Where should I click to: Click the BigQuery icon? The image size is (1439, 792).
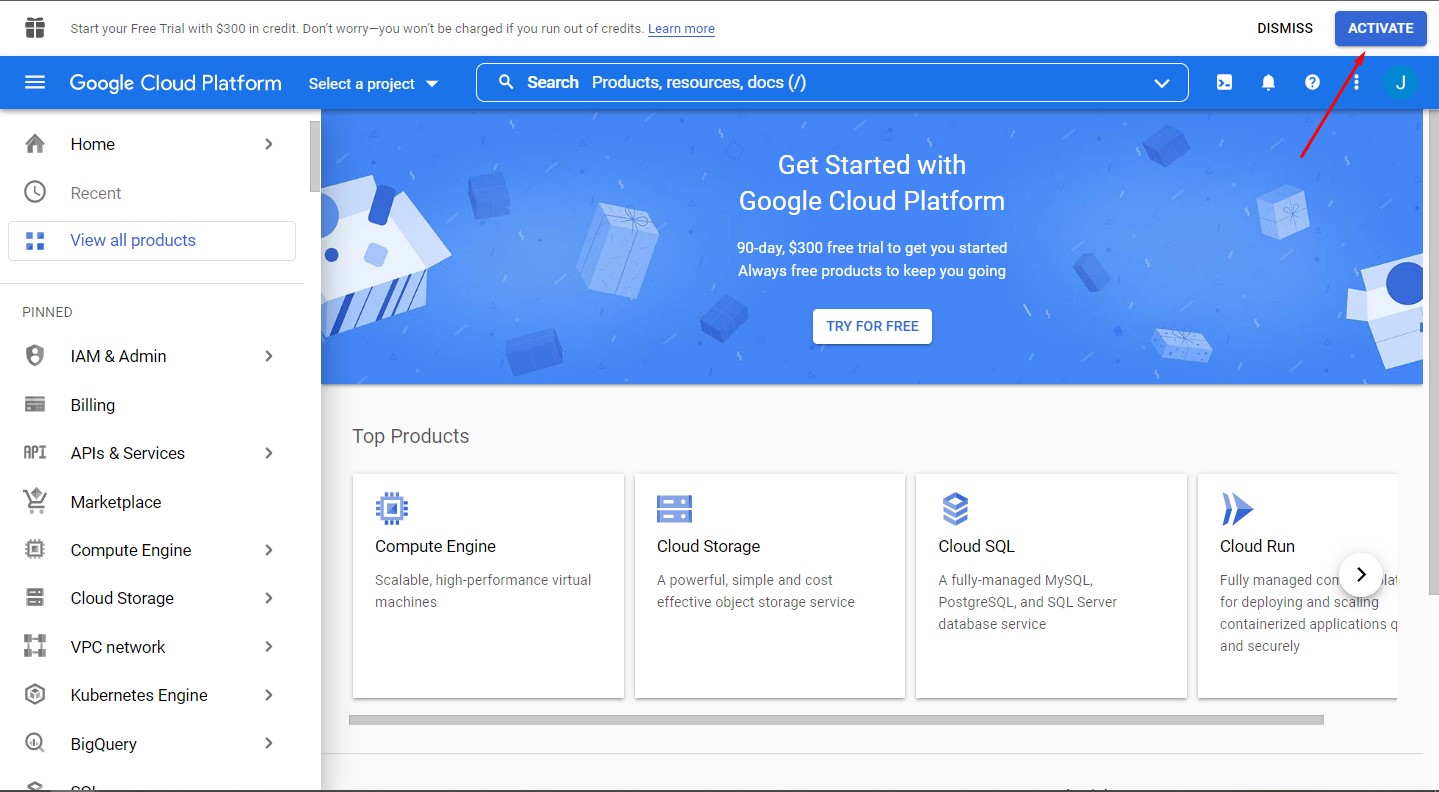coord(35,743)
